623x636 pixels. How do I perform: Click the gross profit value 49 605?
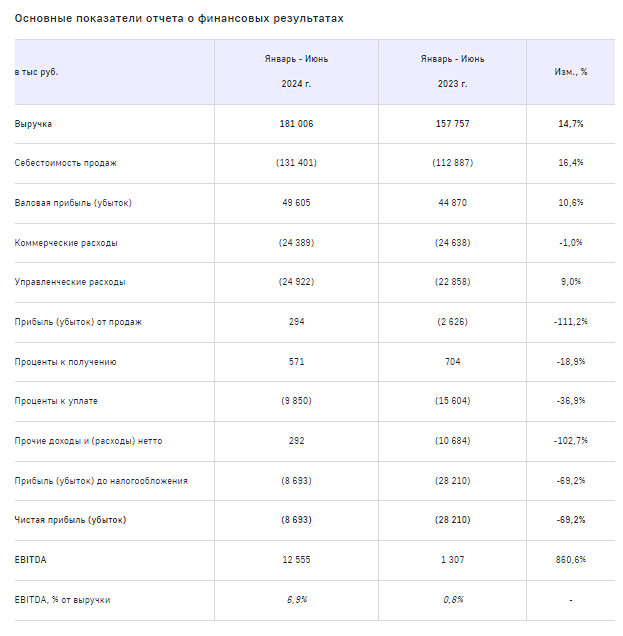[x=295, y=203]
